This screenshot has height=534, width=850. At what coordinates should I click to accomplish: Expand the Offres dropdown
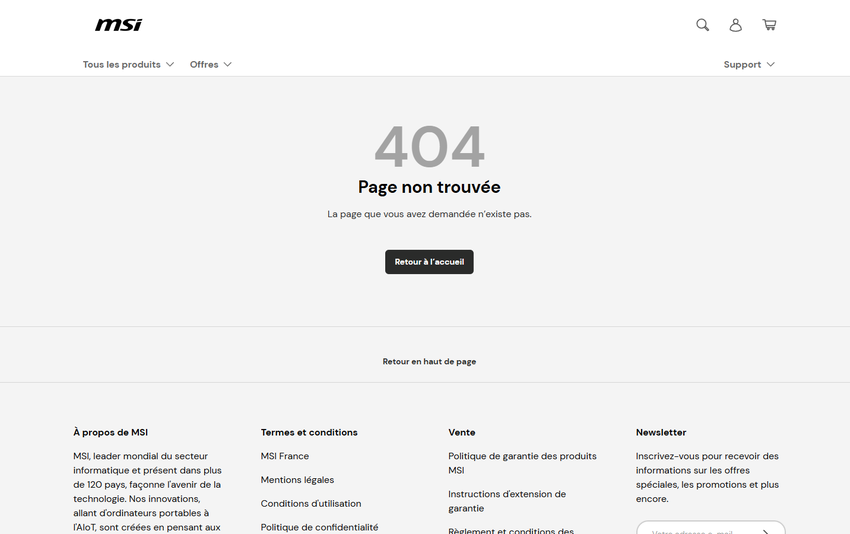click(210, 64)
